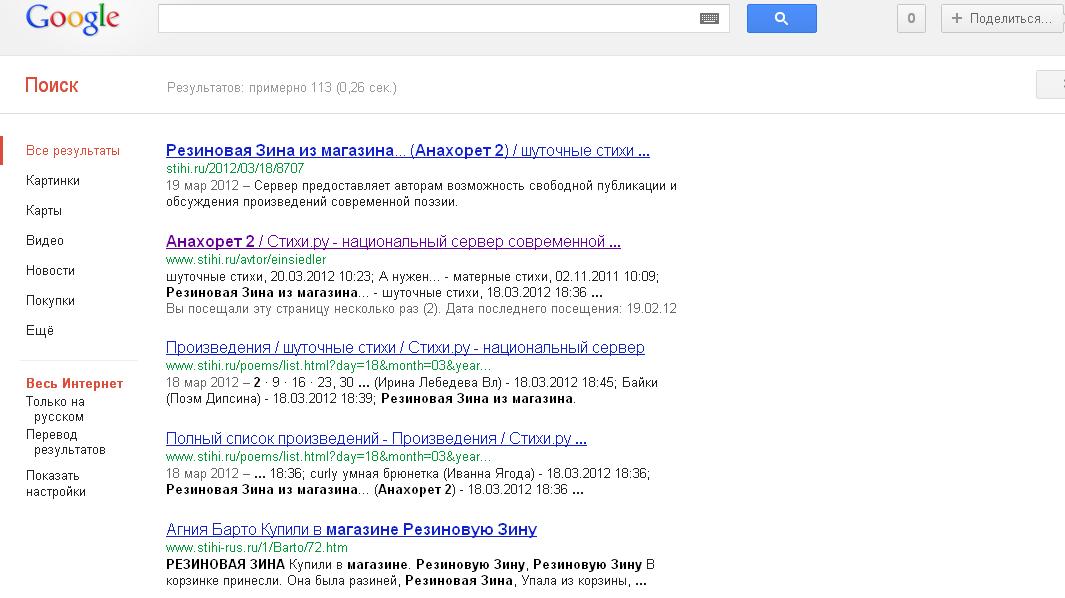Select the Весь Интернет filter
Viewport: 1065px width, 598px height.
pyautogui.click(x=75, y=383)
